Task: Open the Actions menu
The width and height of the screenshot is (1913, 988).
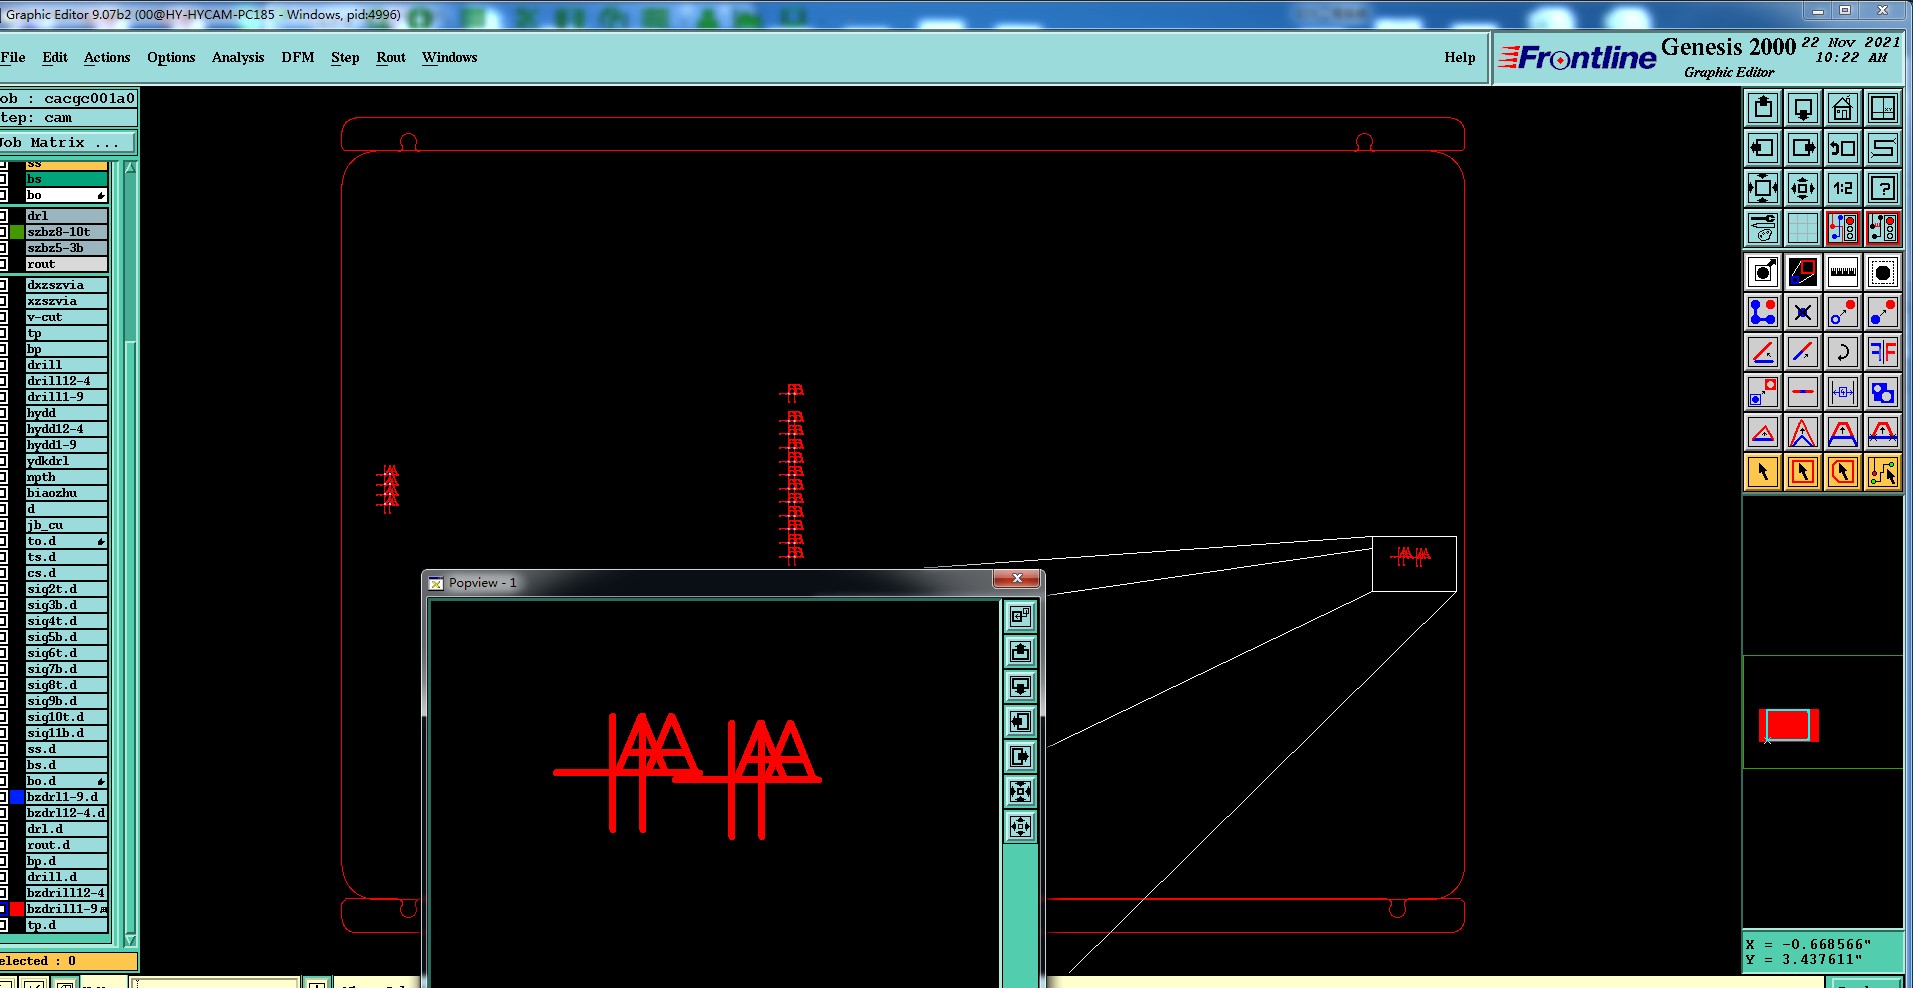Action: point(107,57)
